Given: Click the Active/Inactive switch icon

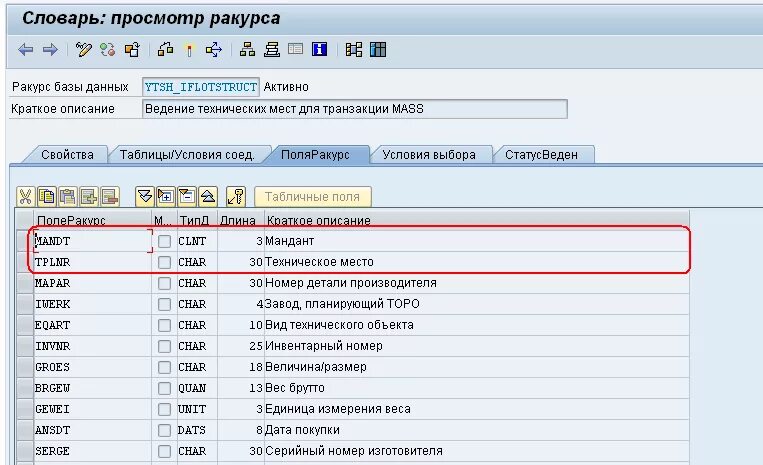Looking at the screenshot, I should tap(108, 50).
